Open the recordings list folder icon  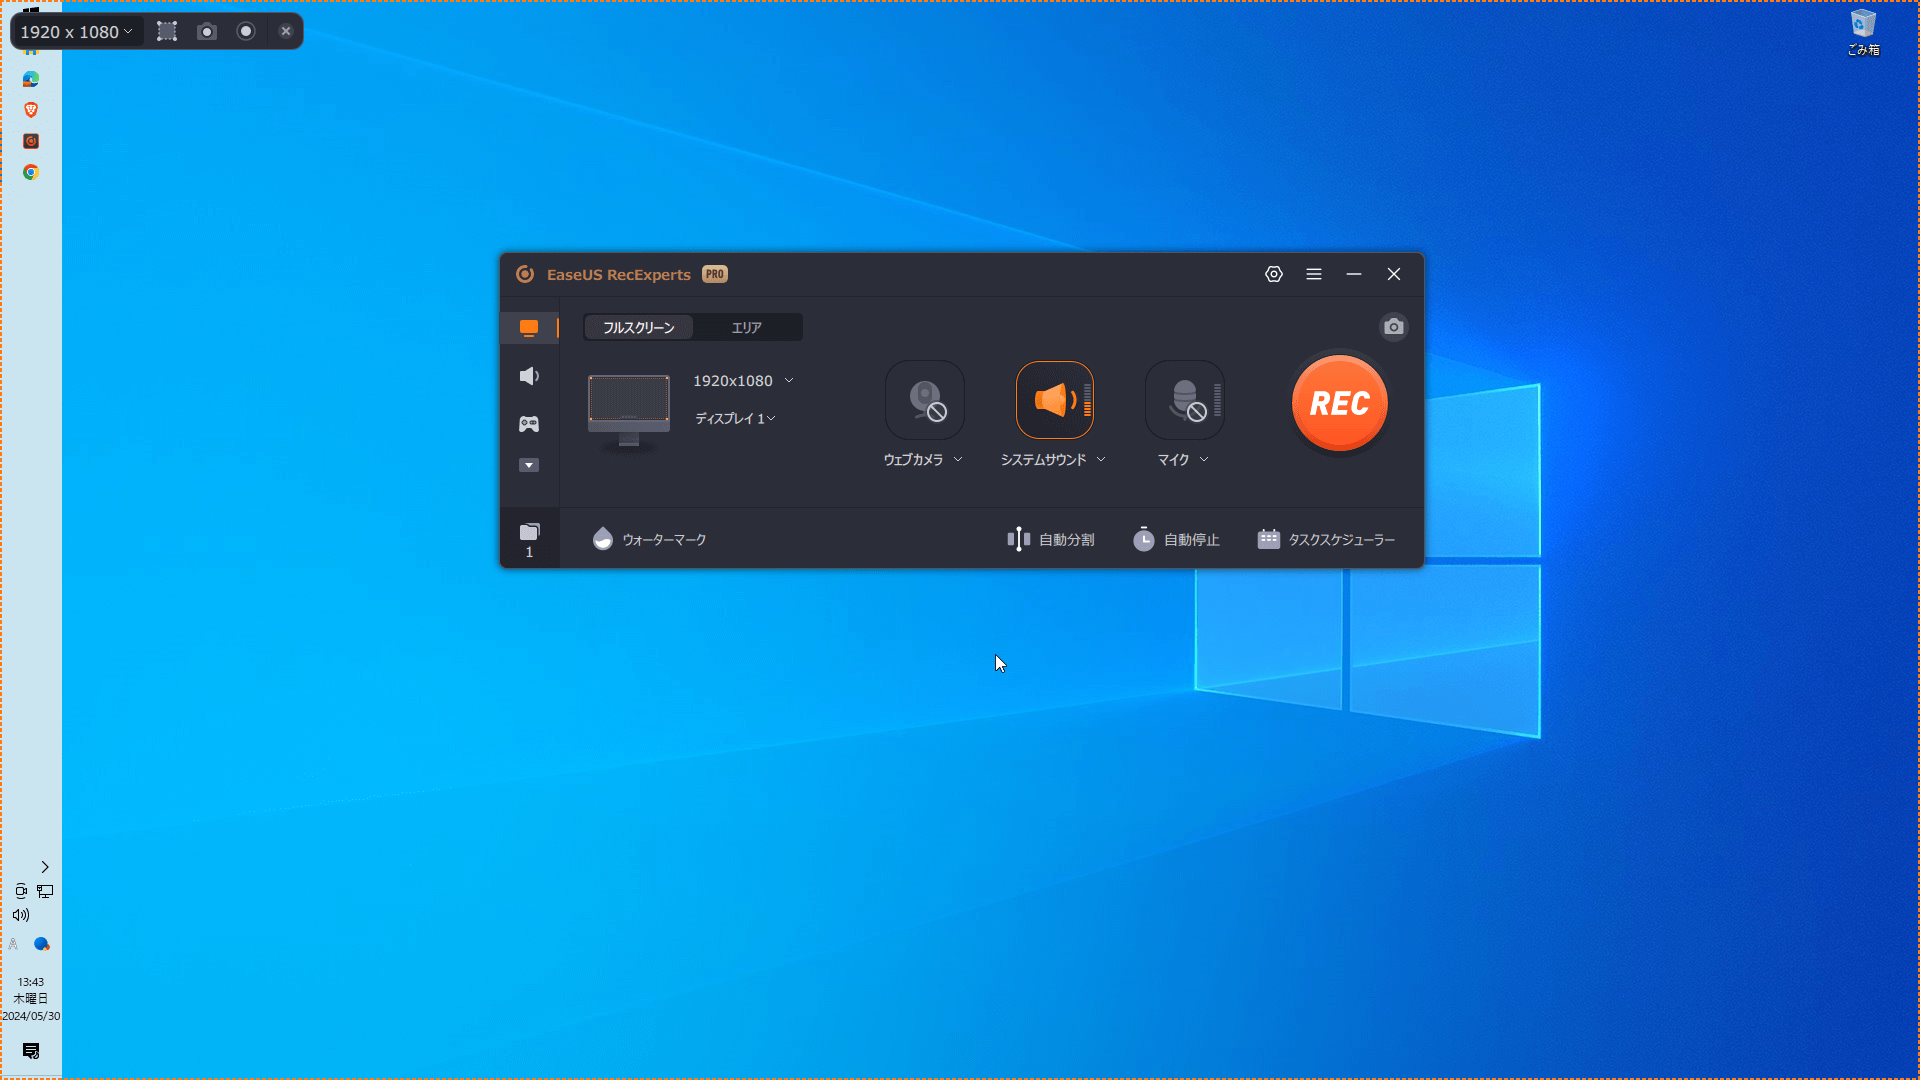tap(529, 533)
